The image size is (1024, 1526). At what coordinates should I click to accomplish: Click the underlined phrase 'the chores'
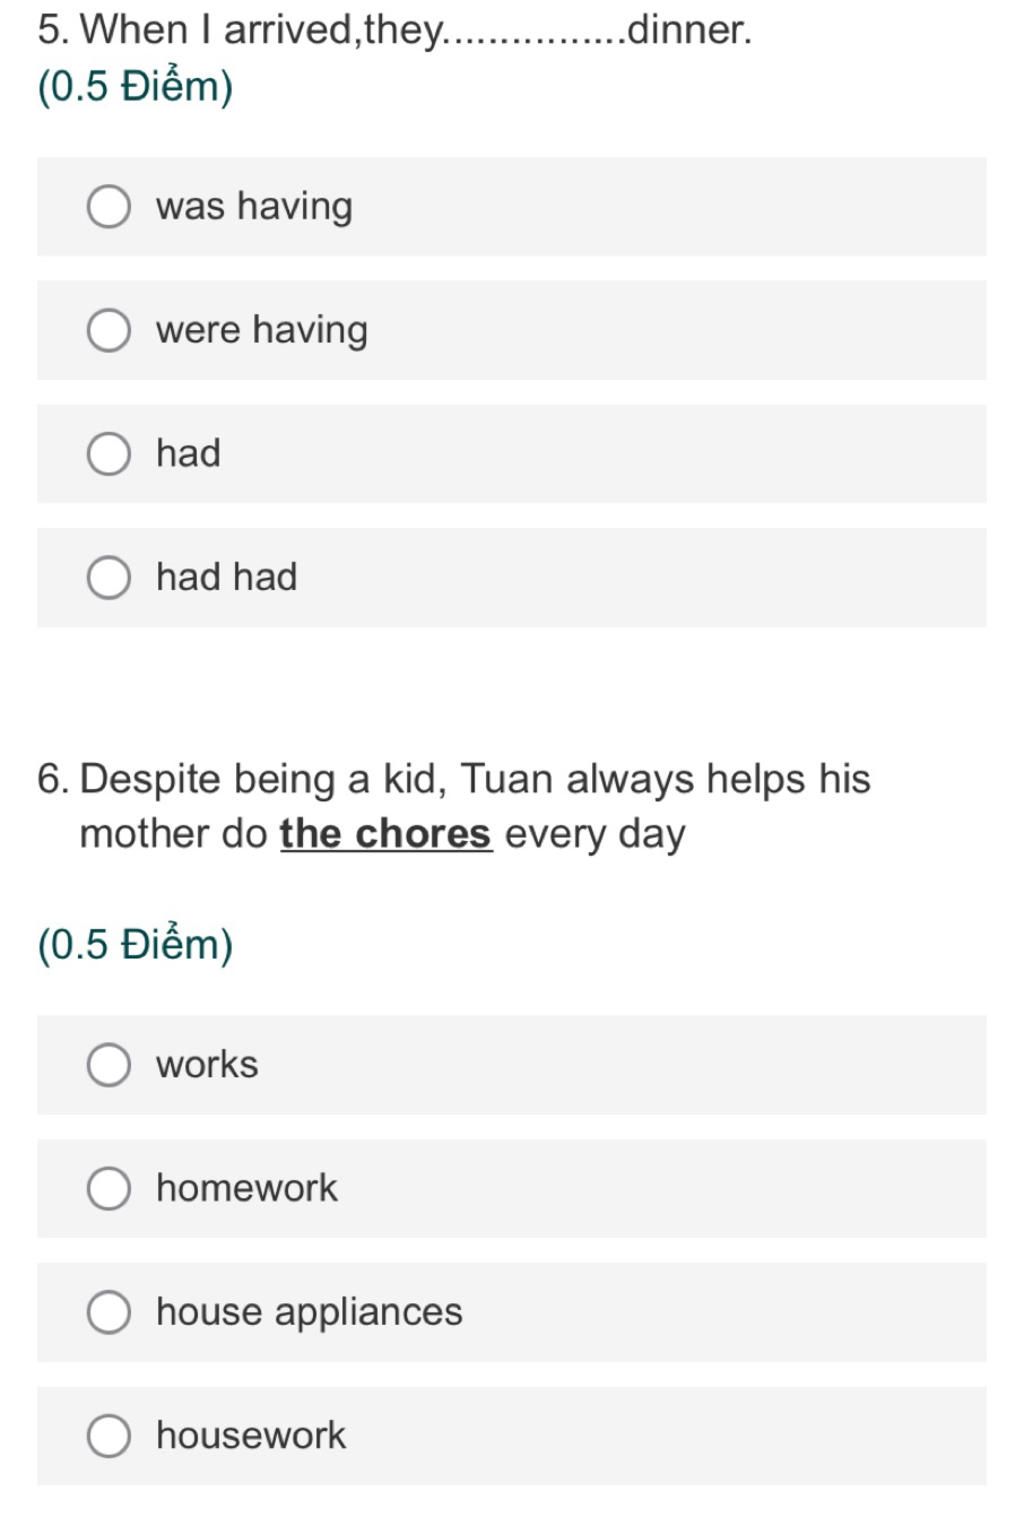pos(386,834)
